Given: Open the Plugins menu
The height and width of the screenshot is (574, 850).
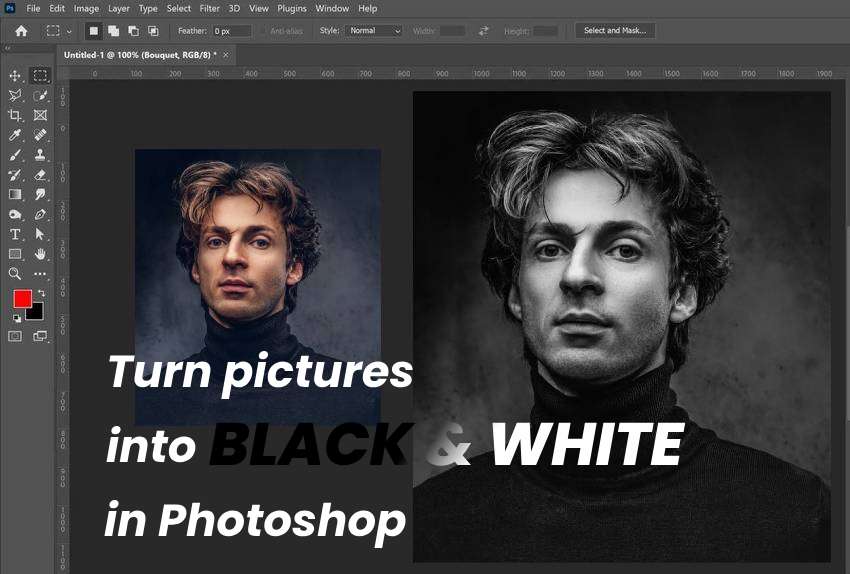Looking at the screenshot, I should [292, 9].
